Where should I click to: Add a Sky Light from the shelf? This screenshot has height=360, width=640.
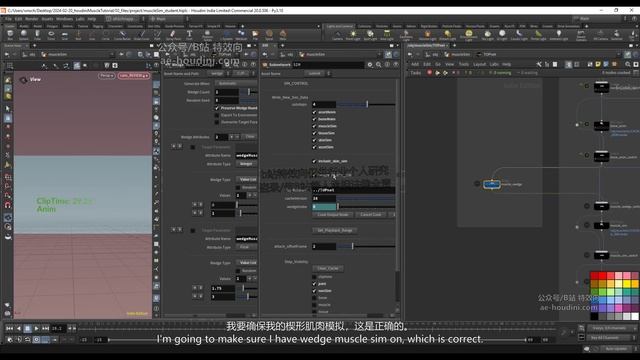487,35
